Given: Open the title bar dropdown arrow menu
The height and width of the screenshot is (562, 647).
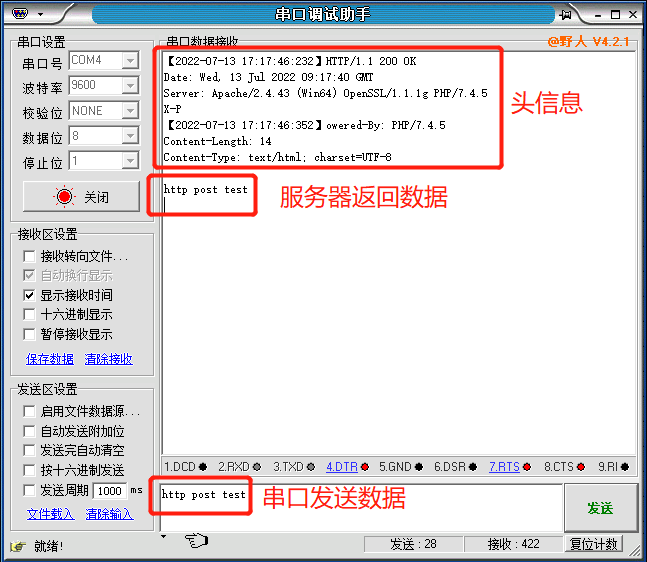Looking at the screenshot, I should coord(40,14).
